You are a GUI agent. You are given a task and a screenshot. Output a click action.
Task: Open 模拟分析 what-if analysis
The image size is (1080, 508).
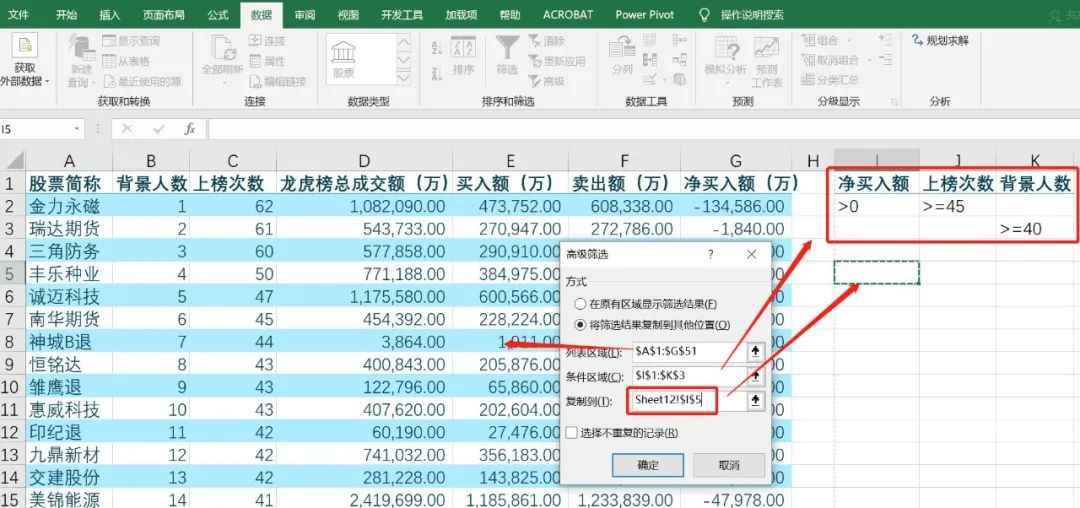725,56
